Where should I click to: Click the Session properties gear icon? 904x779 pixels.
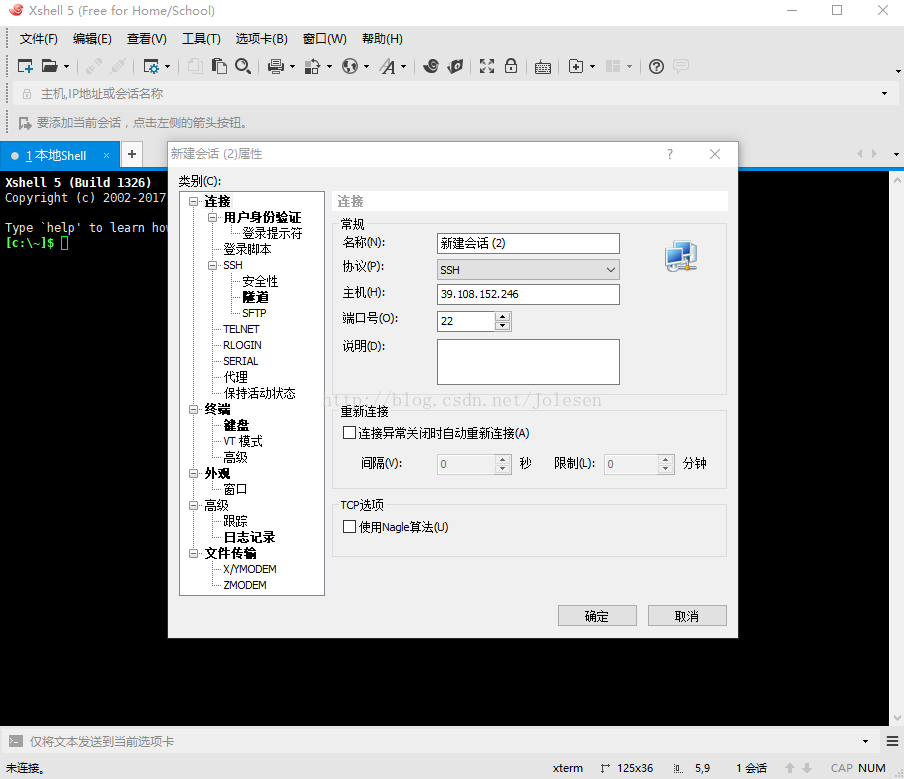[x=151, y=66]
